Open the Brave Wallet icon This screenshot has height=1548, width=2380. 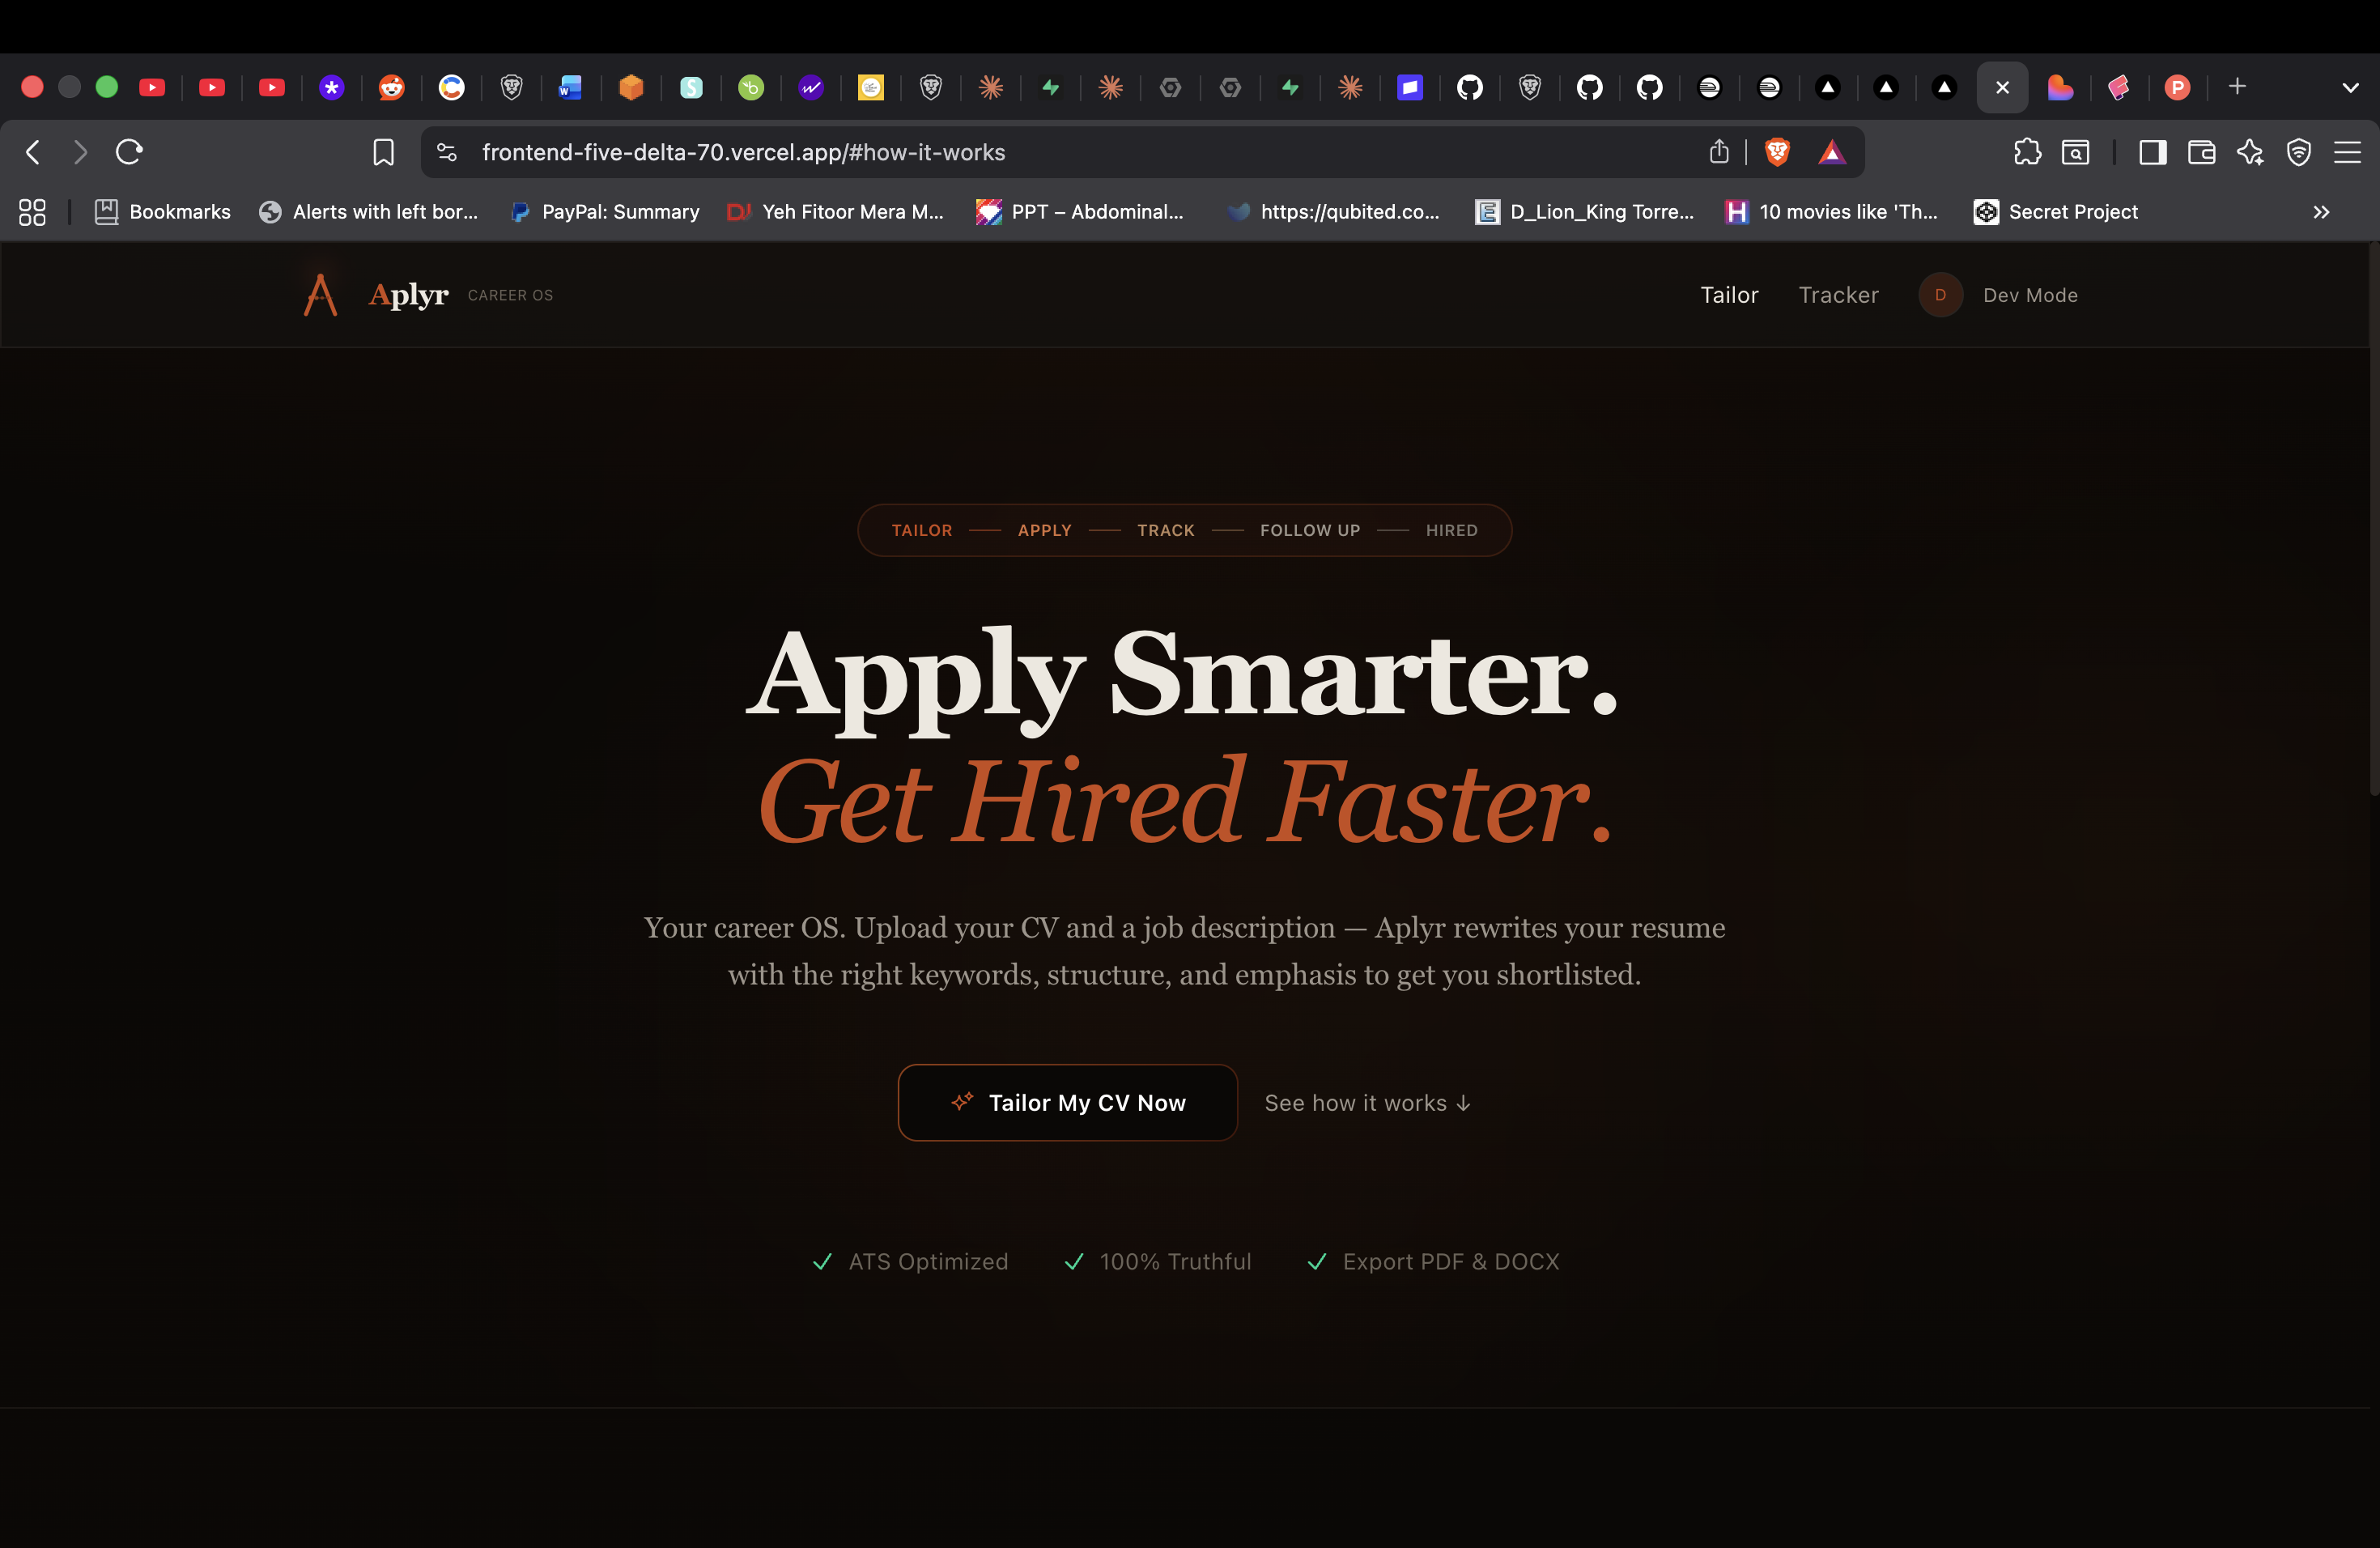pos(2201,152)
